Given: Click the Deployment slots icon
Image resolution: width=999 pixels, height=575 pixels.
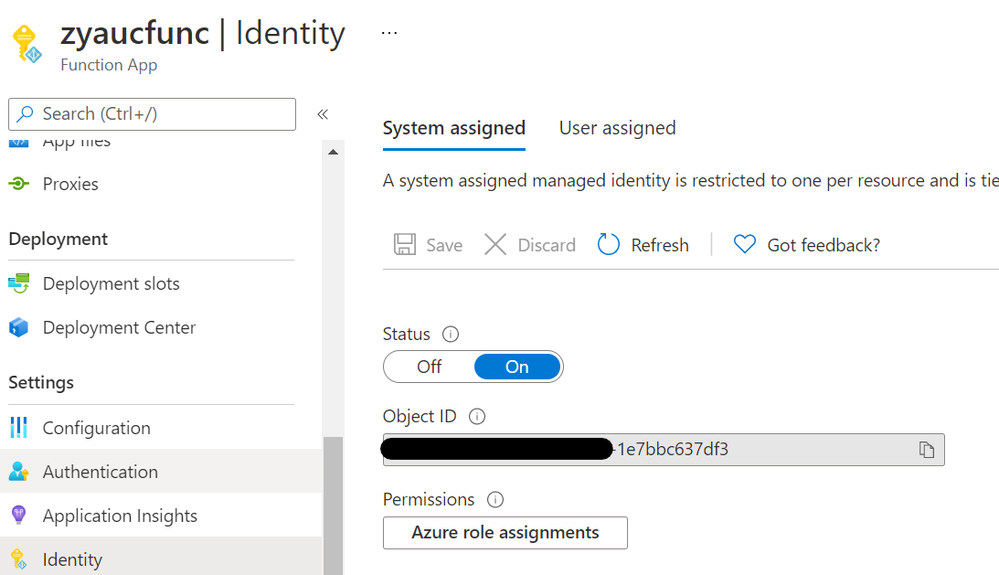Looking at the screenshot, I should pyautogui.click(x=18, y=284).
